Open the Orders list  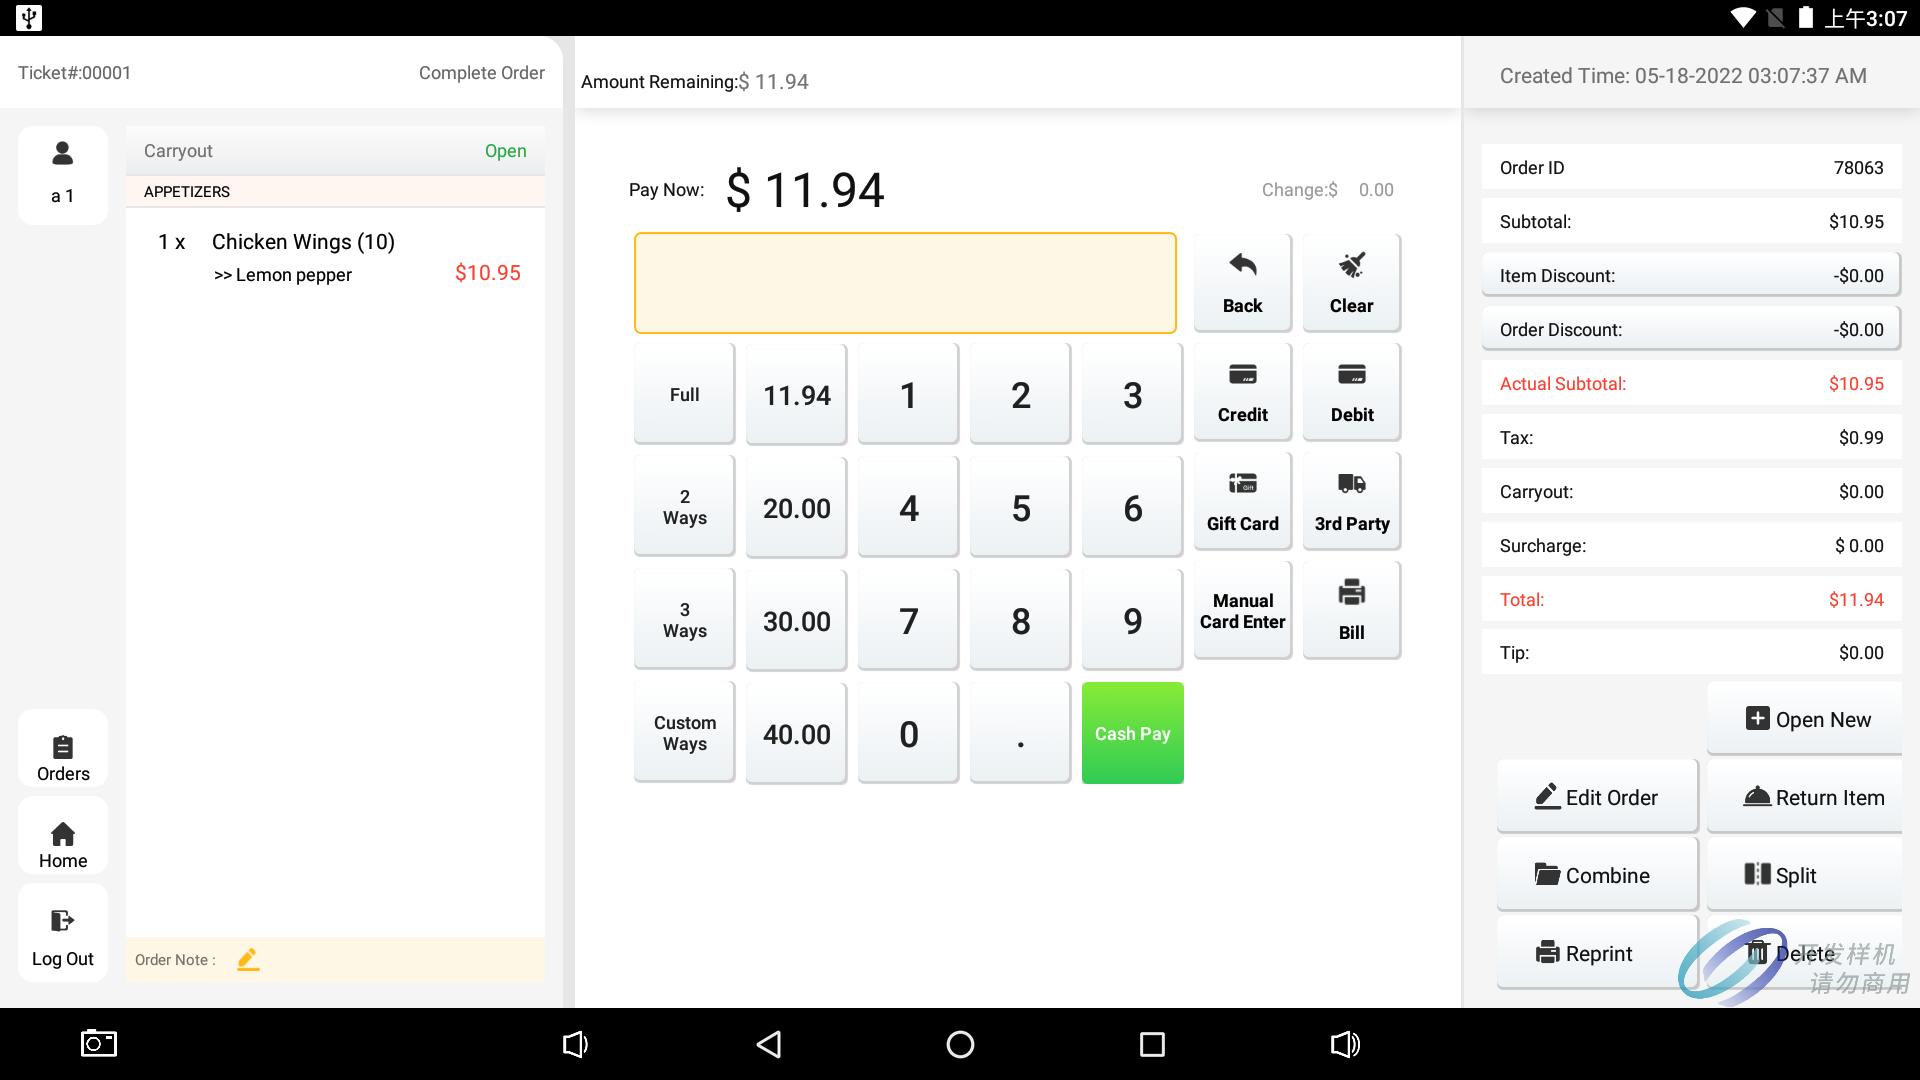coord(63,749)
